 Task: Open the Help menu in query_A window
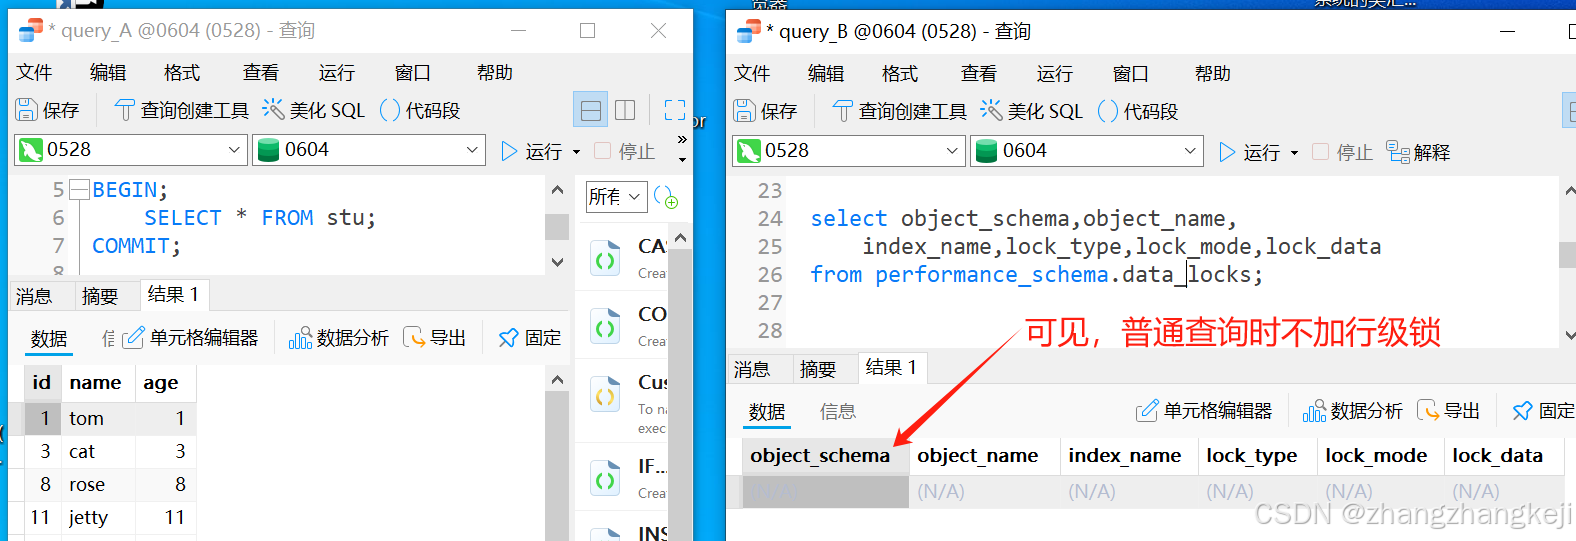pos(495,72)
